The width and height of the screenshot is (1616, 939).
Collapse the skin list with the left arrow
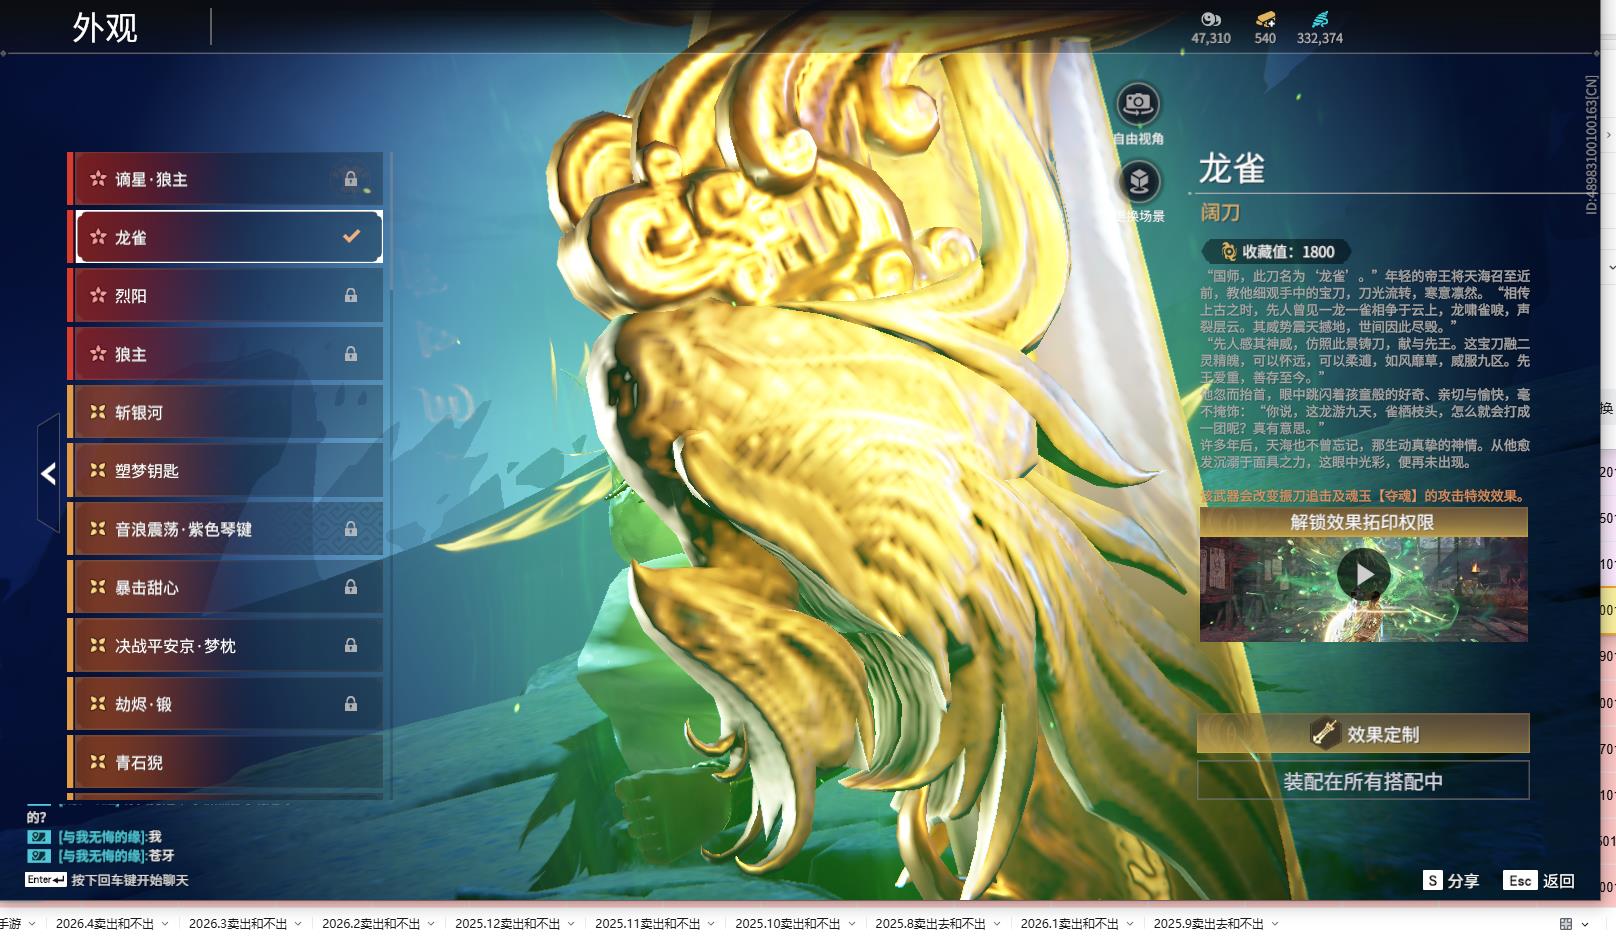tap(46, 474)
